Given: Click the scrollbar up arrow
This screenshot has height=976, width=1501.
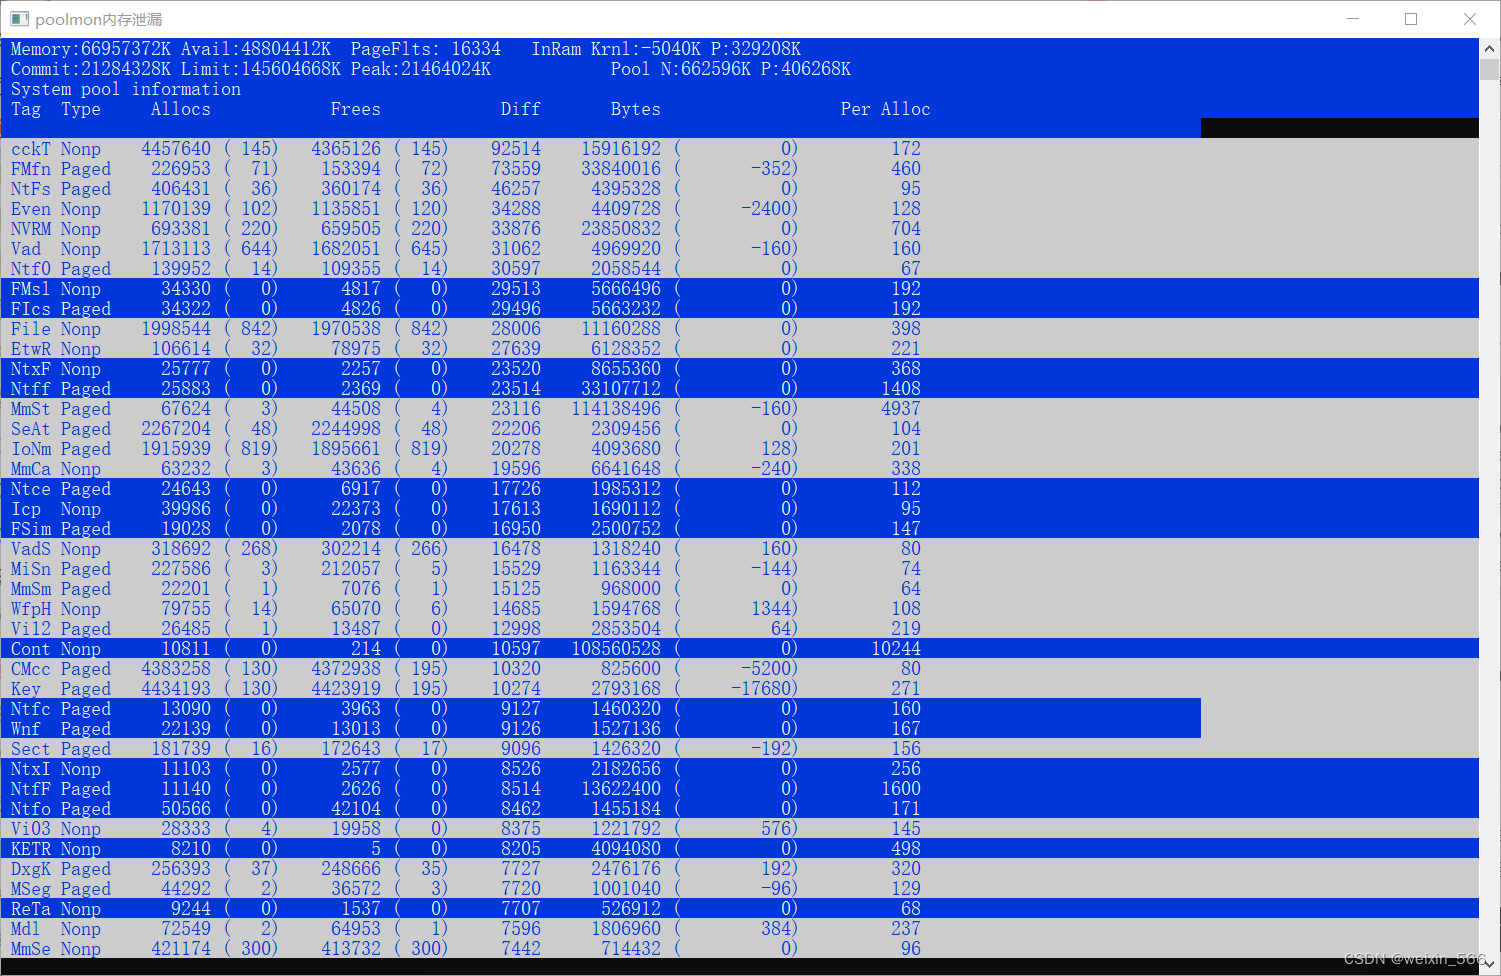Looking at the screenshot, I should click(1489, 48).
